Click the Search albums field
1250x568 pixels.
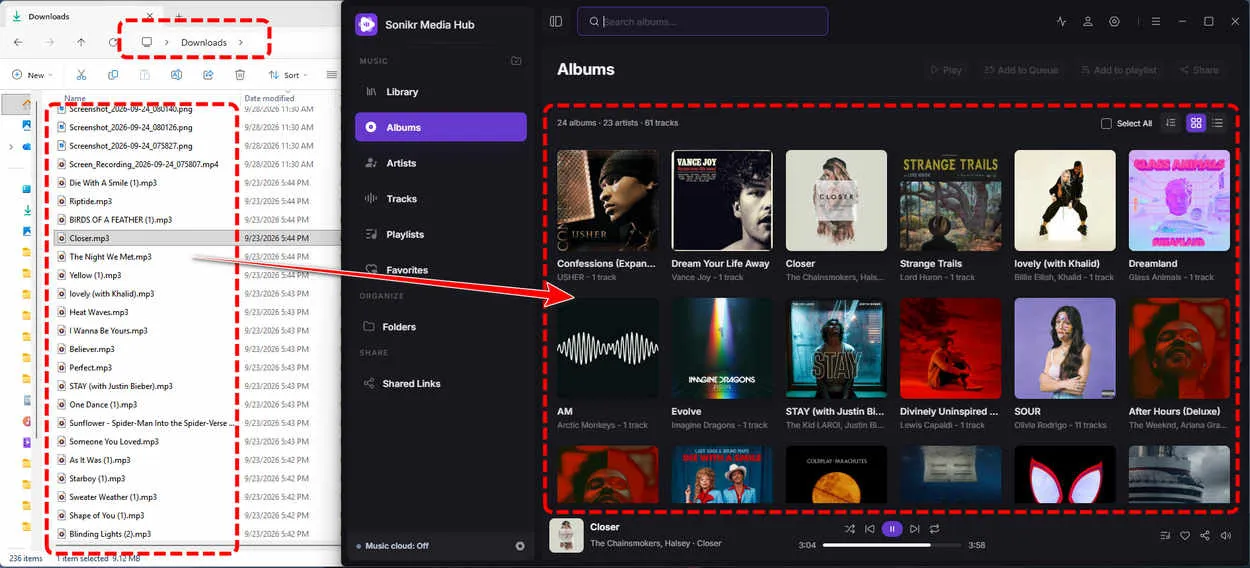[702, 21]
